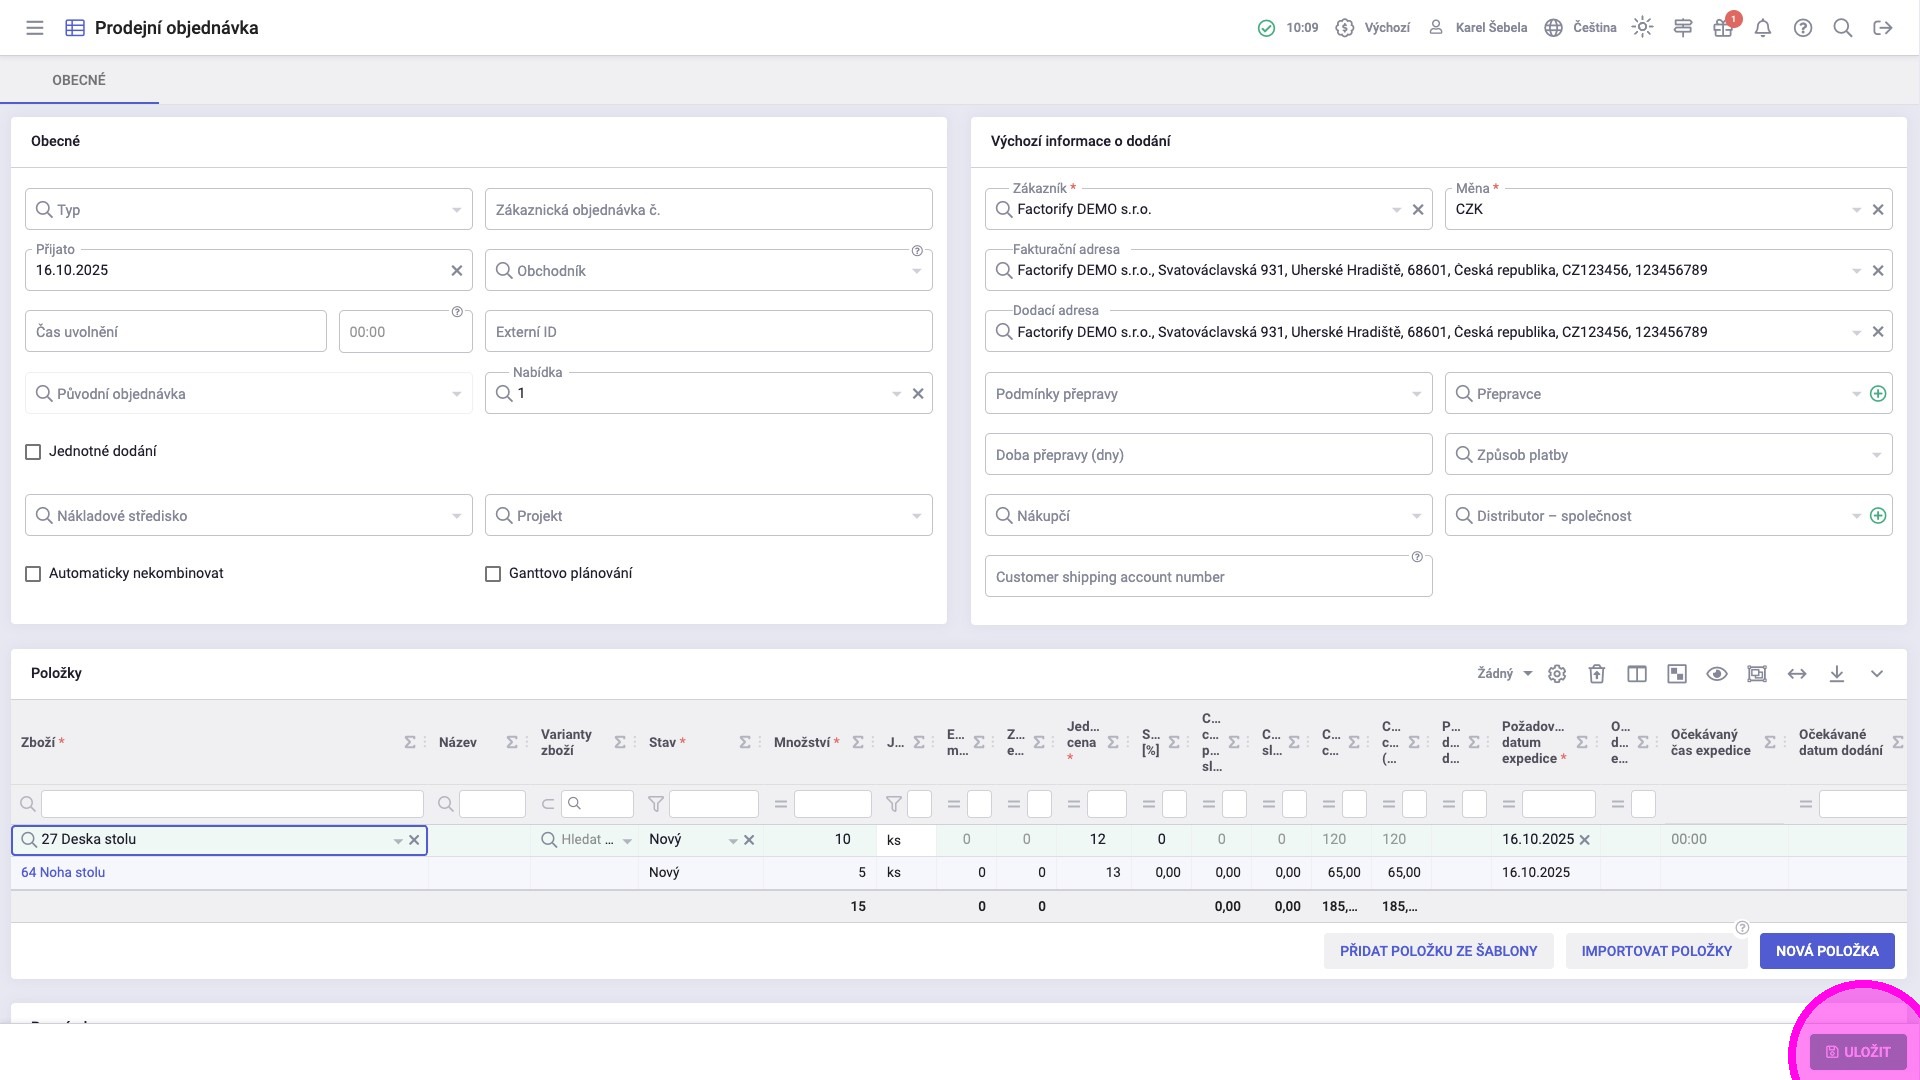Switch to the OBECNÉ tab
Image resolution: width=1920 pixels, height=1080 pixels.
pos(79,80)
